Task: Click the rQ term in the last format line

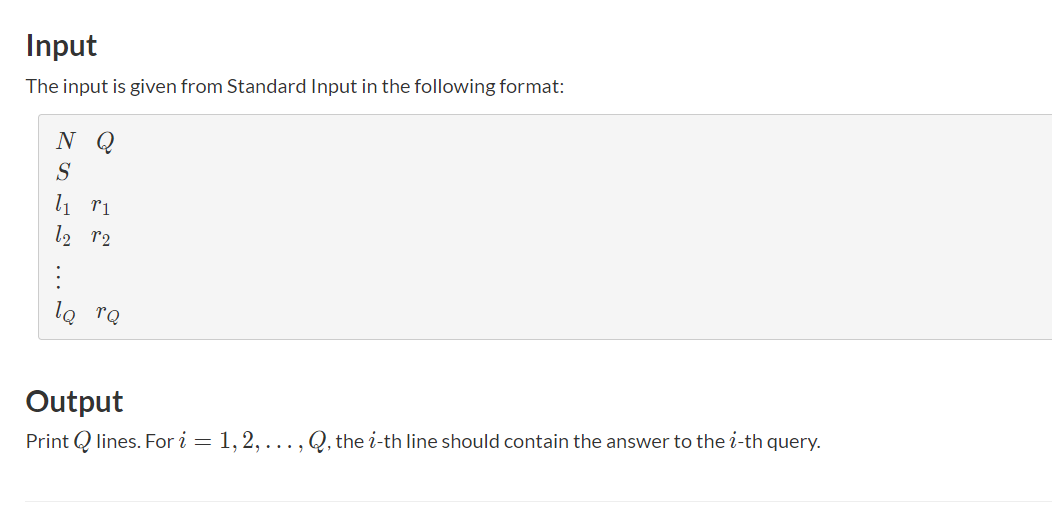Action: [108, 313]
